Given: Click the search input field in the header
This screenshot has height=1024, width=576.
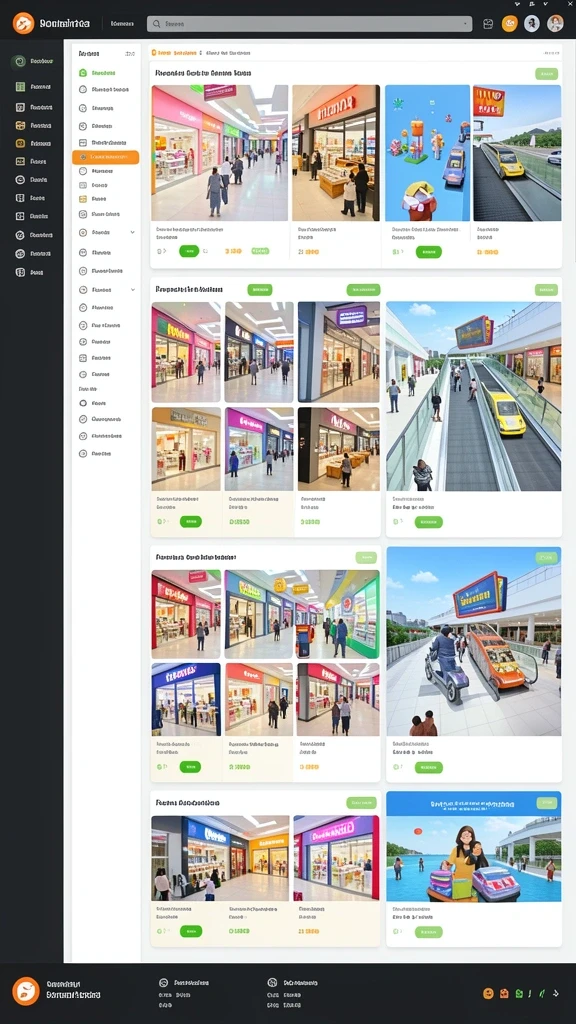Looking at the screenshot, I should pyautogui.click(x=310, y=24).
